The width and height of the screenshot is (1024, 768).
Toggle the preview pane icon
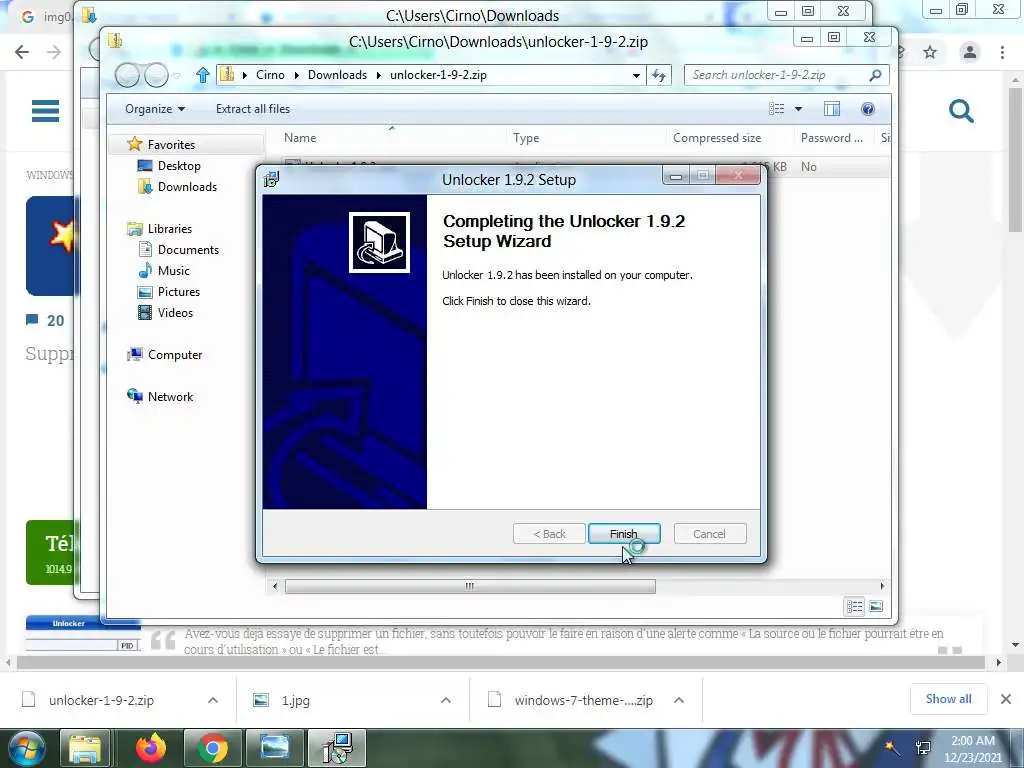coord(832,109)
